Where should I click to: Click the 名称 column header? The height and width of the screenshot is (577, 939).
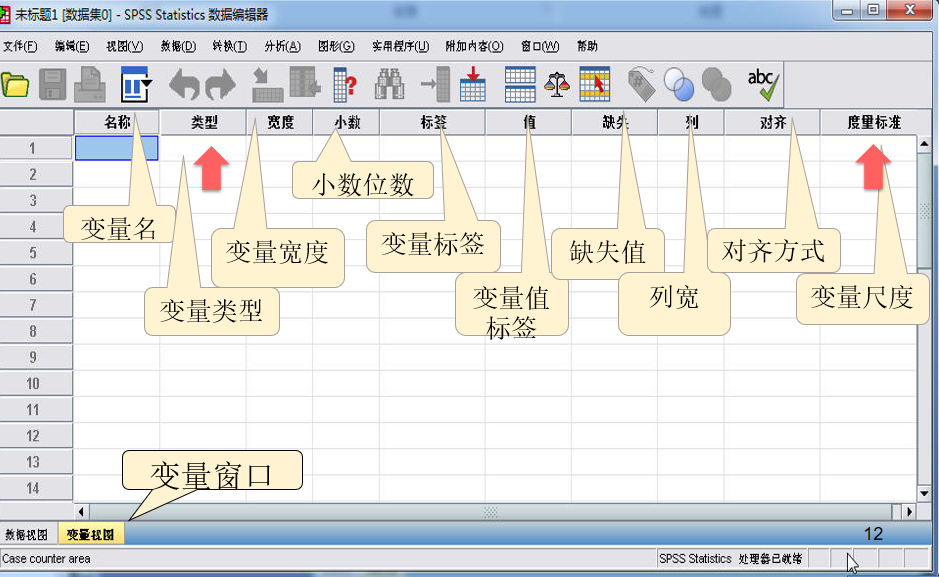pyautogui.click(x=117, y=123)
